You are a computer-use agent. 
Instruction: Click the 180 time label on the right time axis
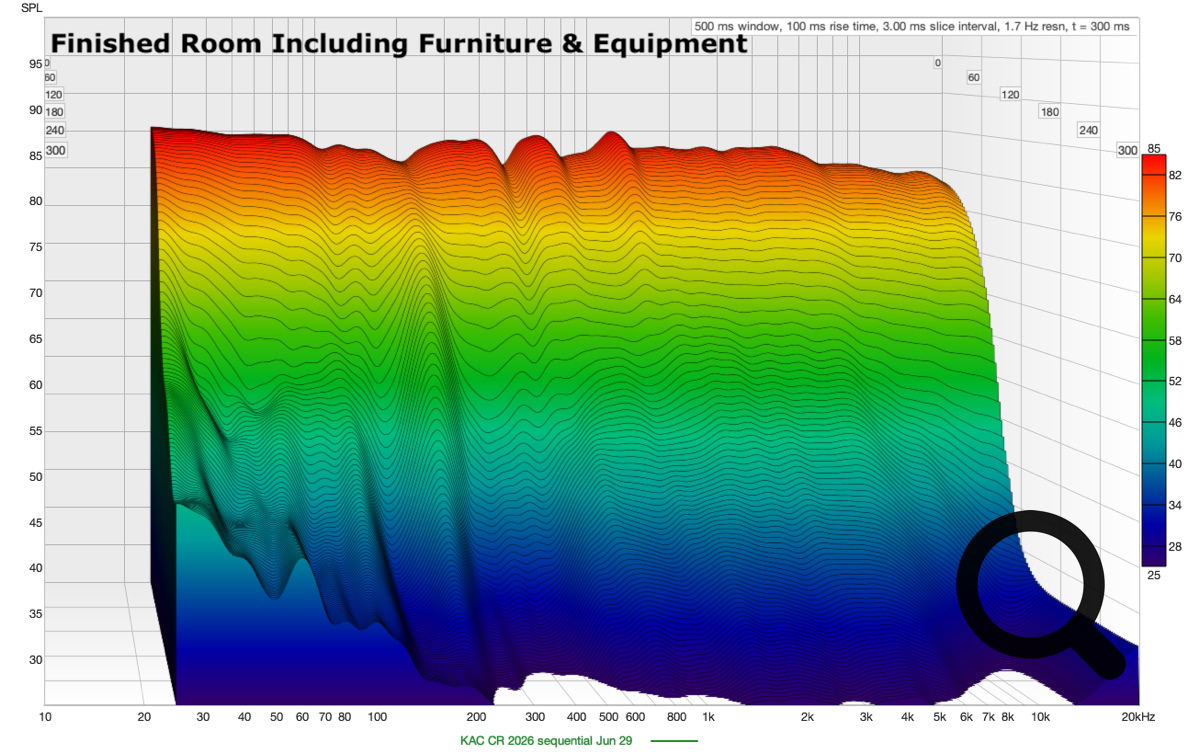click(1049, 112)
